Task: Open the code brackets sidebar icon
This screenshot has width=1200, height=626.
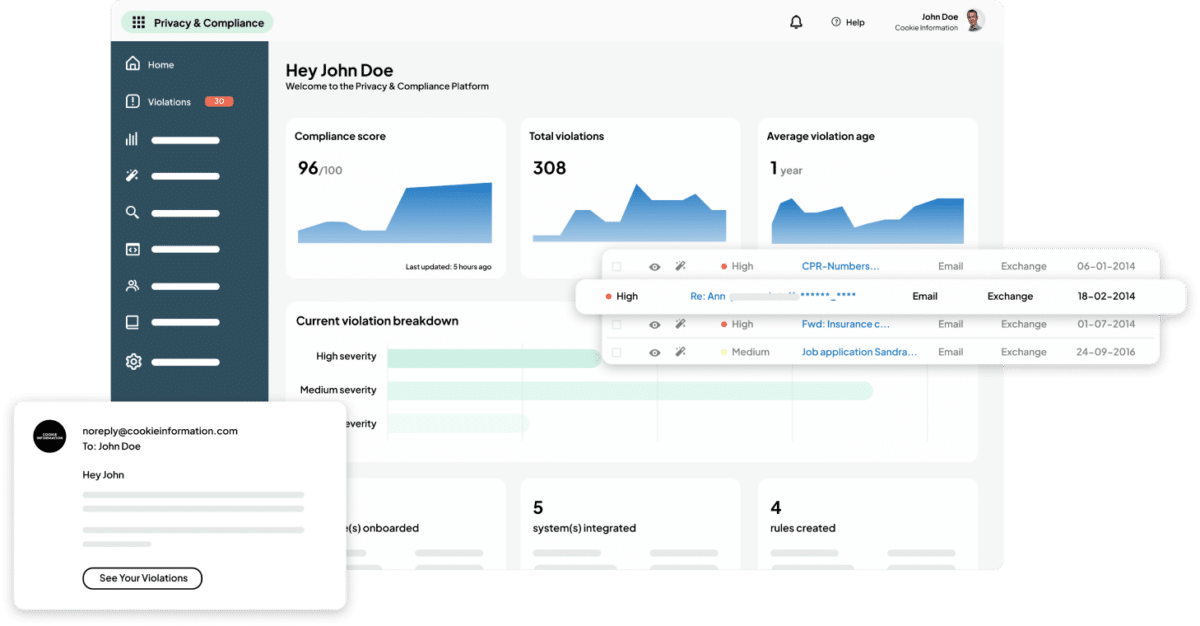Action: (x=132, y=249)
